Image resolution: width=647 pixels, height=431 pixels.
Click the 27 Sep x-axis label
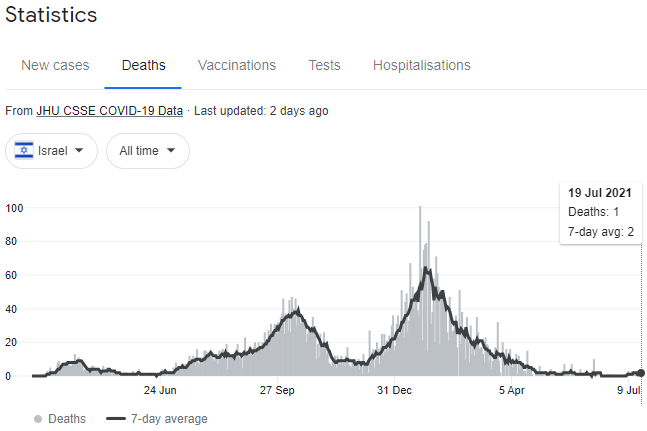point(277,390)
